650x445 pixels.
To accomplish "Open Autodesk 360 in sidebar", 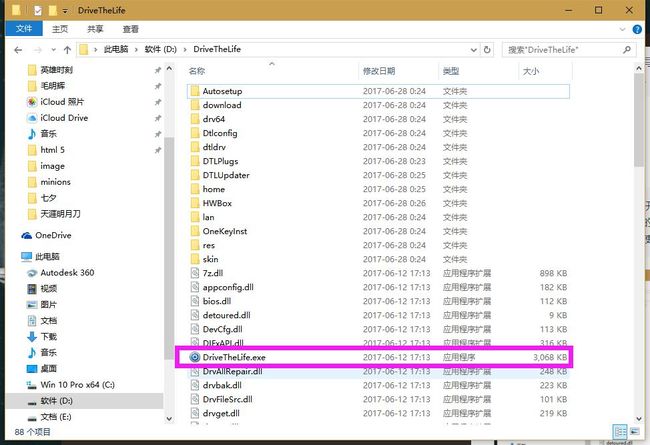I will tap(61, 272).
